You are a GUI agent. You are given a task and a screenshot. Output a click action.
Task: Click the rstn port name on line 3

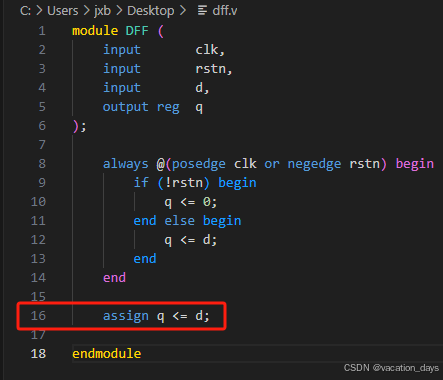click(x=211, y=69)
